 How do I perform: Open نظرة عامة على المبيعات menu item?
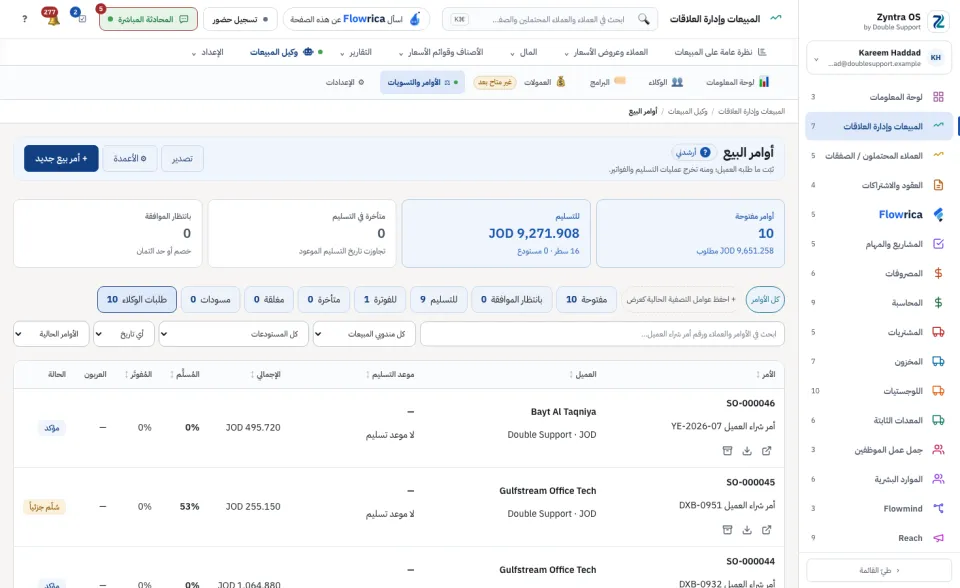[x=721, y=52]
